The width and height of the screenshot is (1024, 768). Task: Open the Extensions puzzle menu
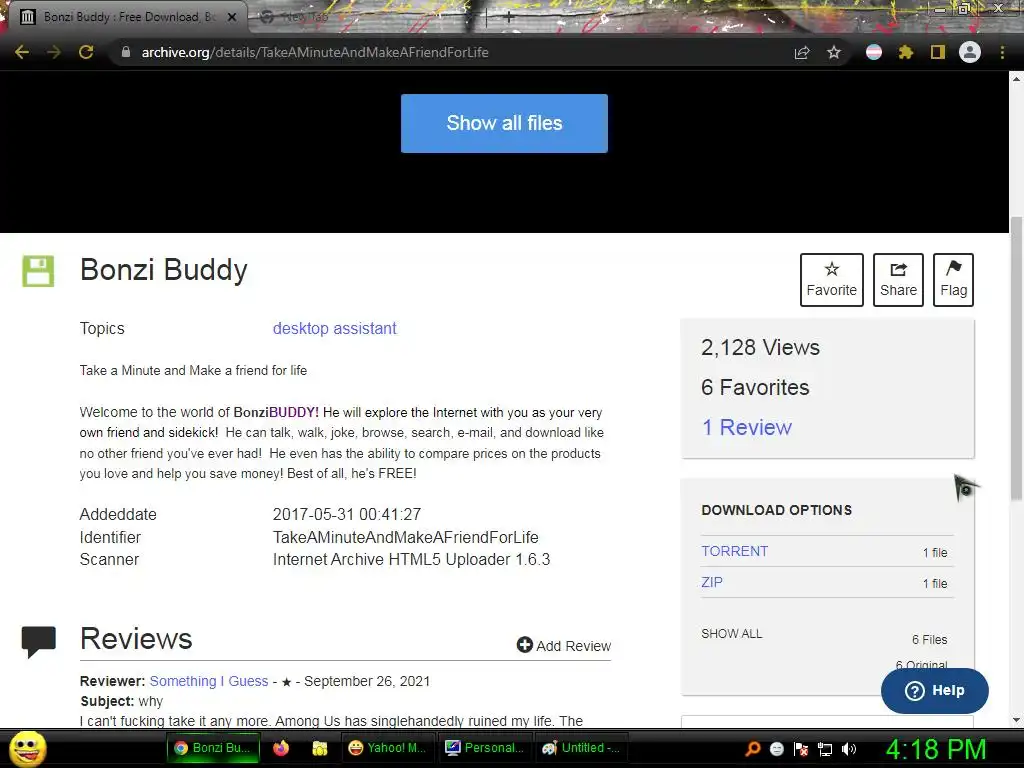click(x=906, y=52)
